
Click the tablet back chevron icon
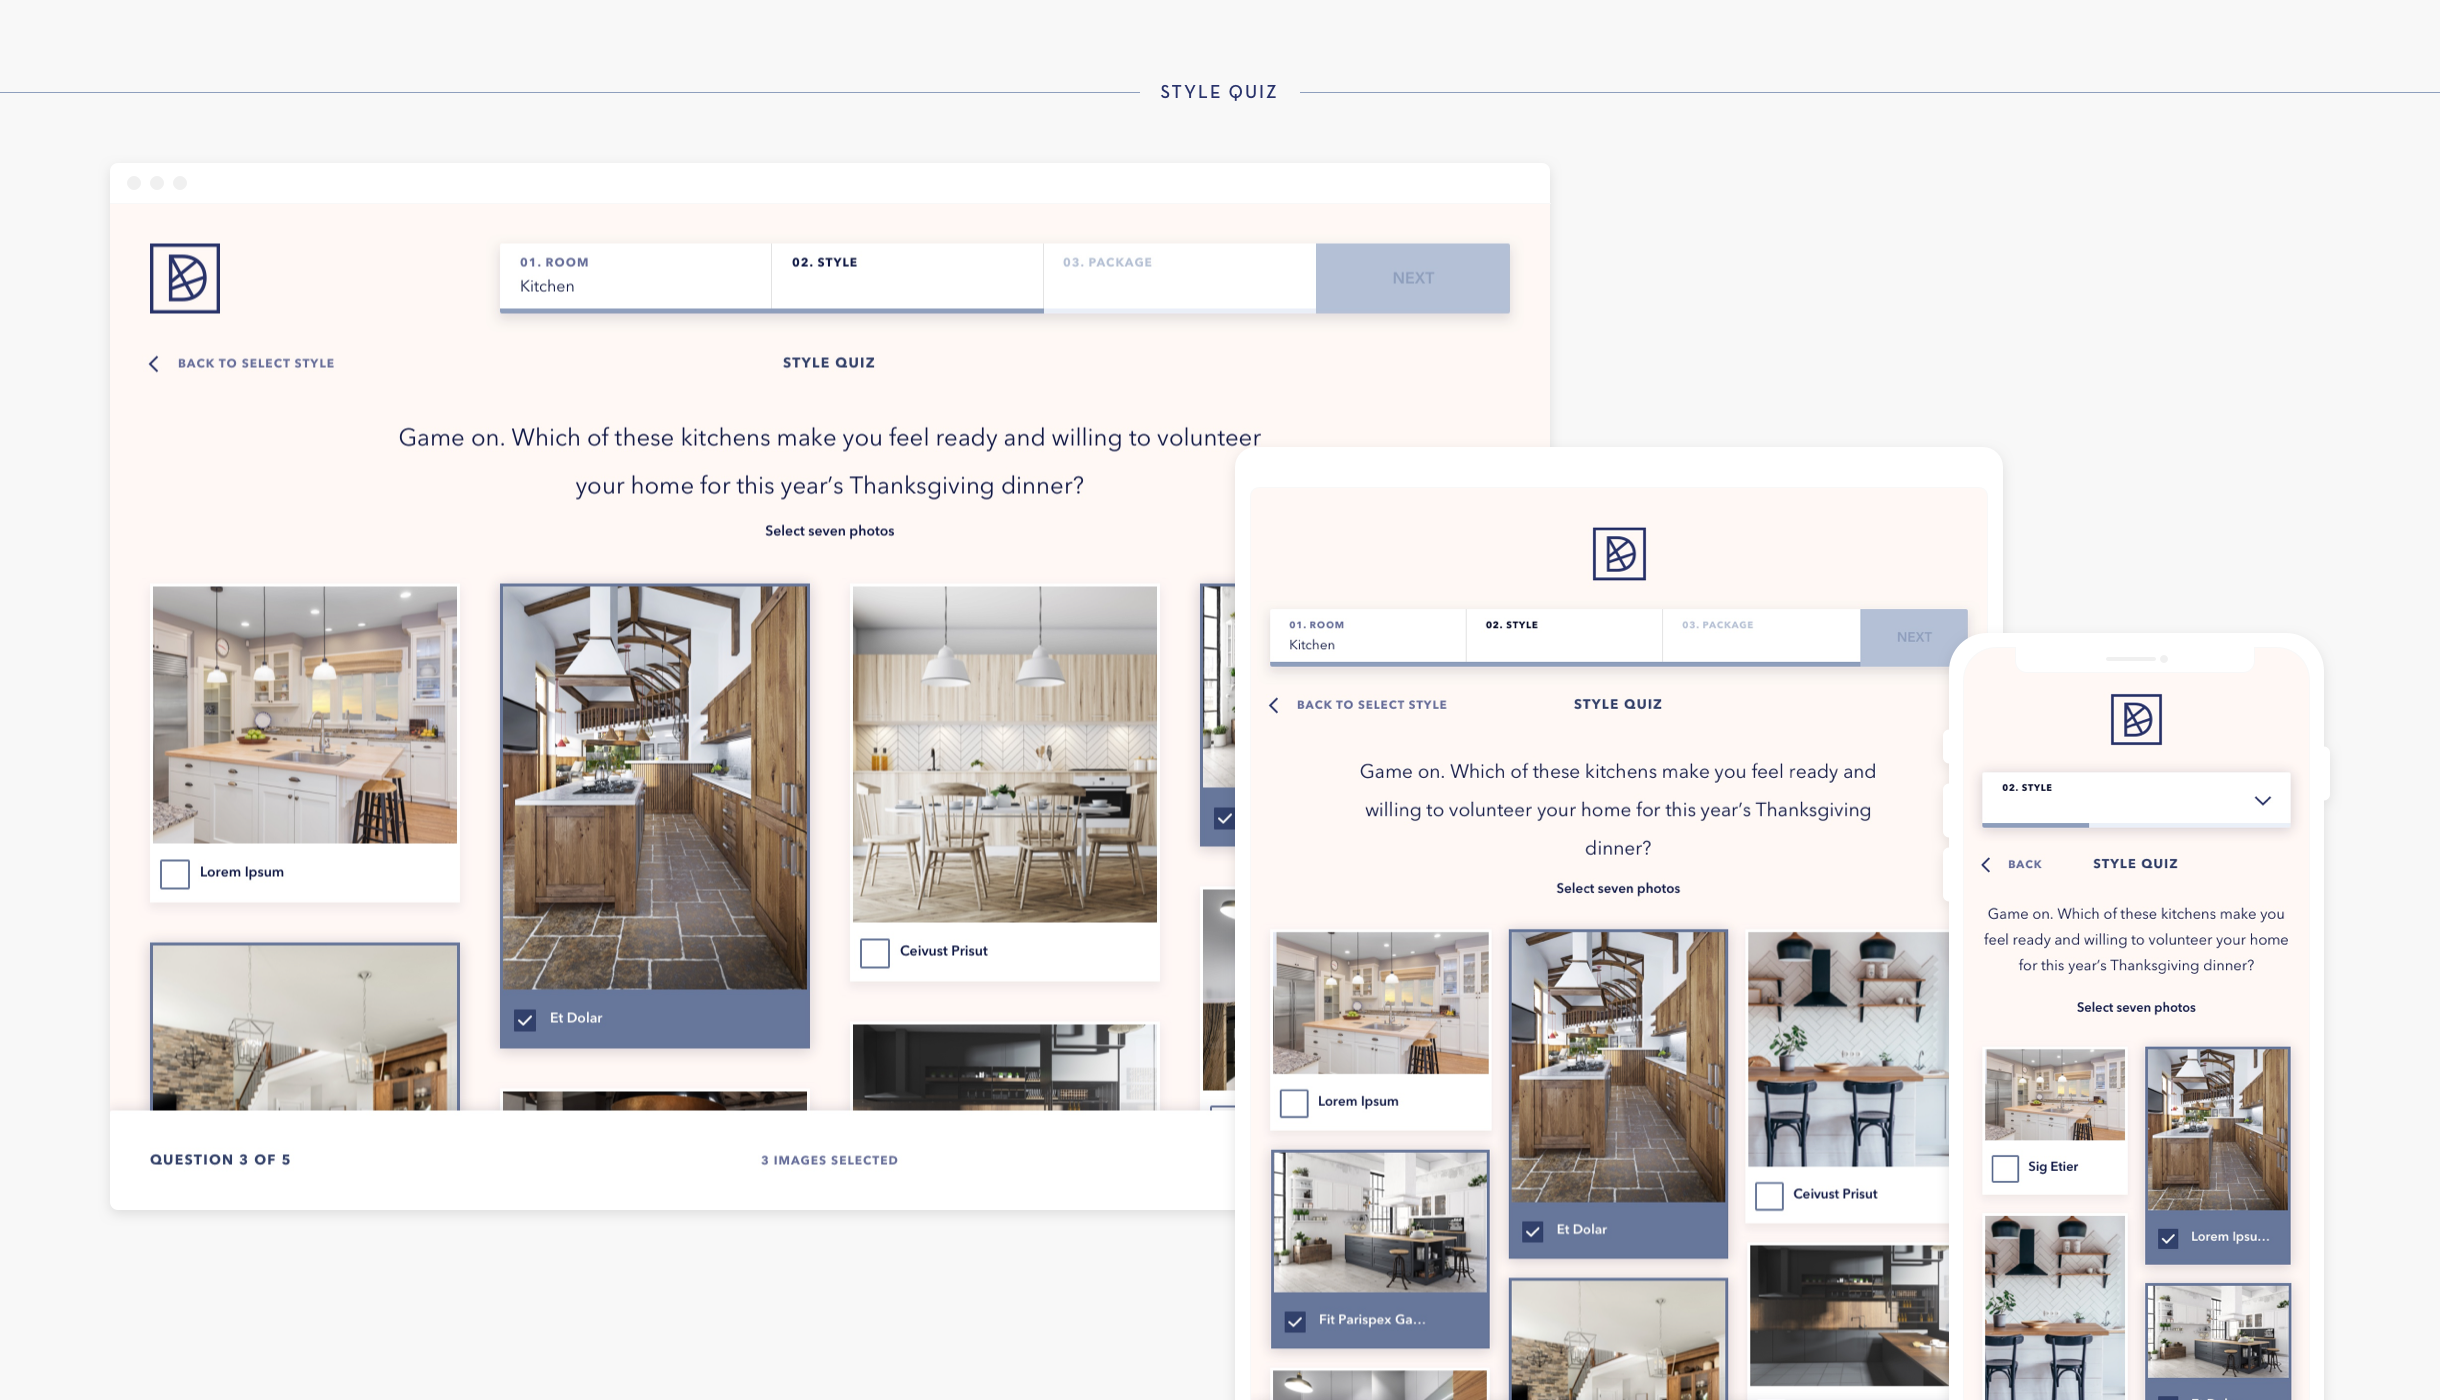[1274, 705]
